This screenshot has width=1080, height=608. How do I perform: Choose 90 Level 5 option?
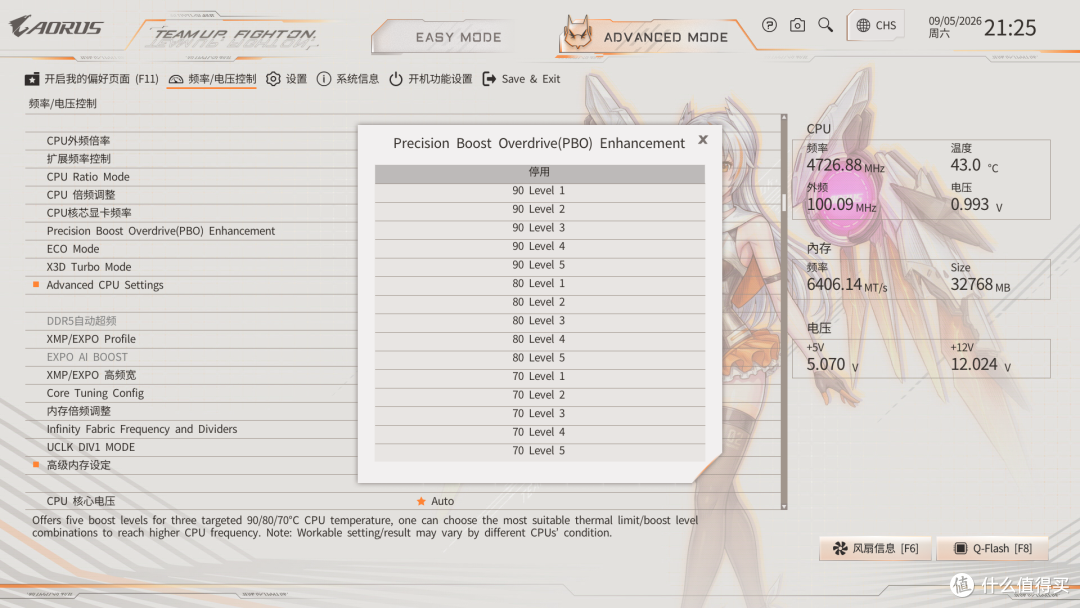pyautogui.click(x=539, y=265)
